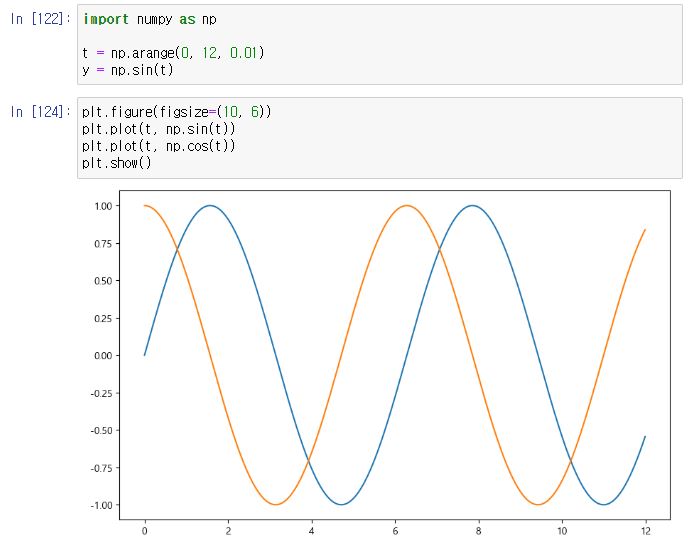Click x-axis tick label 2
The image size is (694, 548).
coord(228,531)
